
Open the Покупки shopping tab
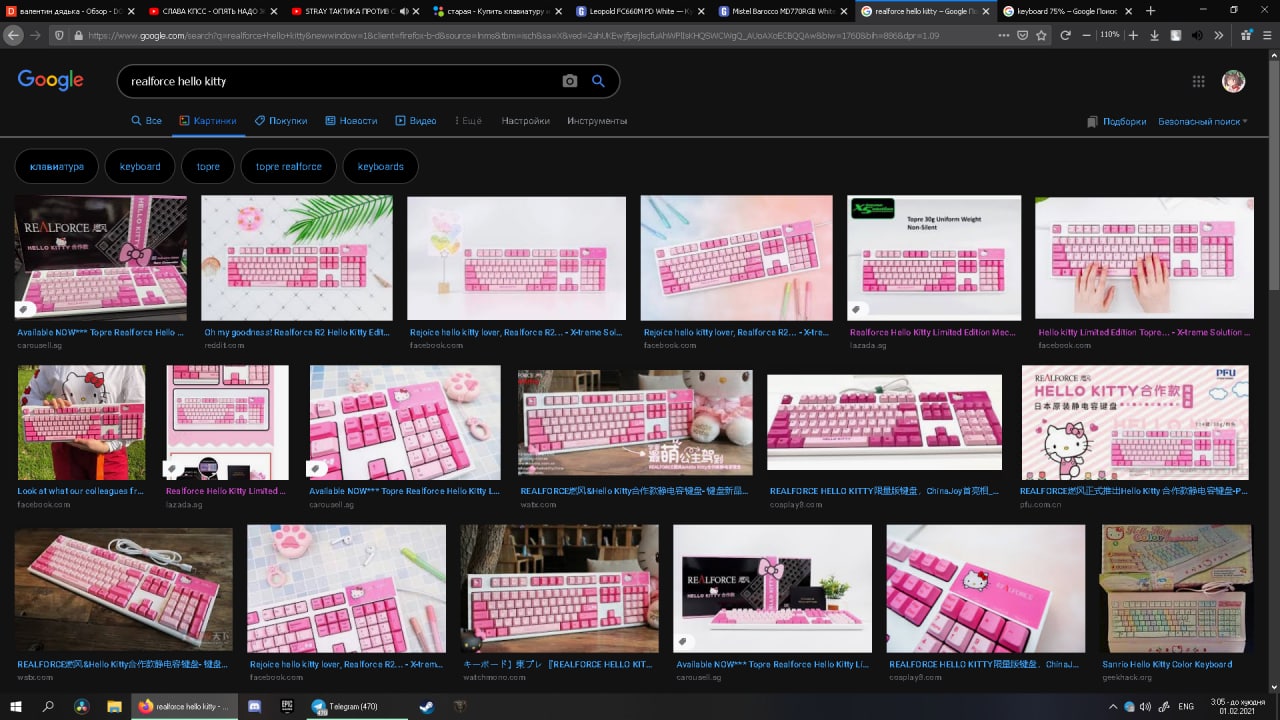(281, 121)
